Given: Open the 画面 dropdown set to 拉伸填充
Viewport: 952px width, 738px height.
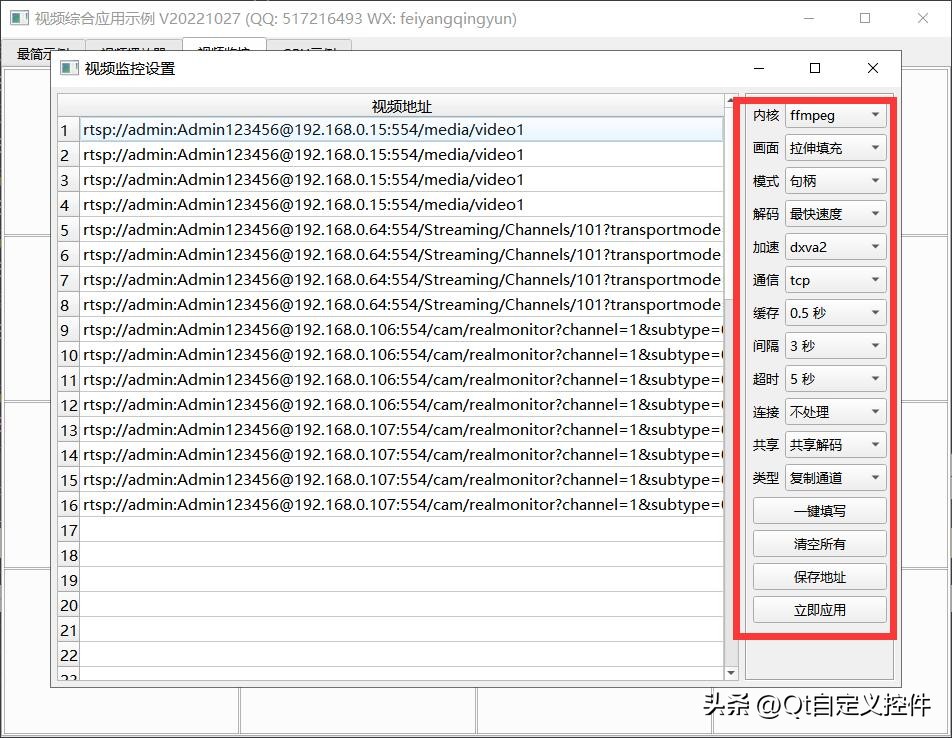Looking at the screenshot, I should [x=836, y=147].
